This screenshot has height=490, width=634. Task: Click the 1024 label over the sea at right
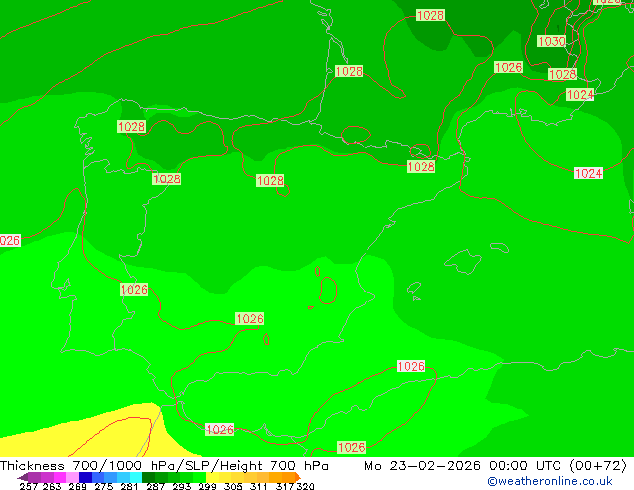click(x=588, y=173)
